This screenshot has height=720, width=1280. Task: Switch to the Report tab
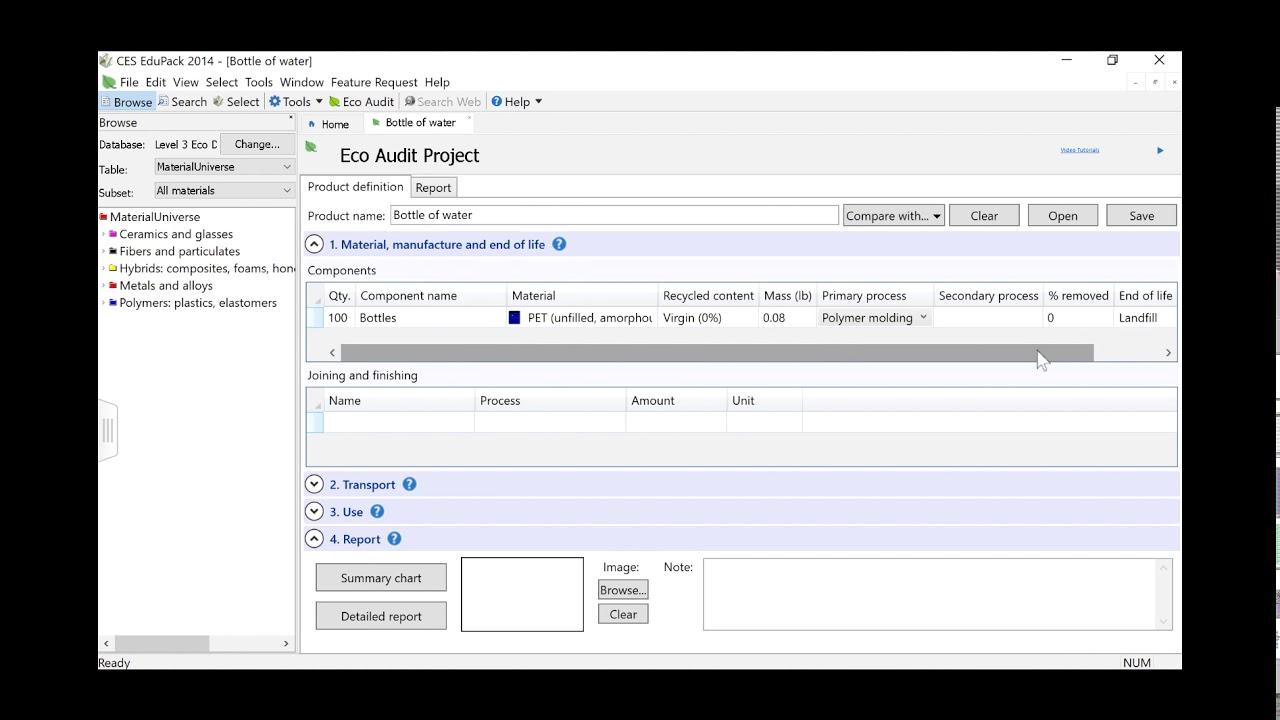point(433,188)
